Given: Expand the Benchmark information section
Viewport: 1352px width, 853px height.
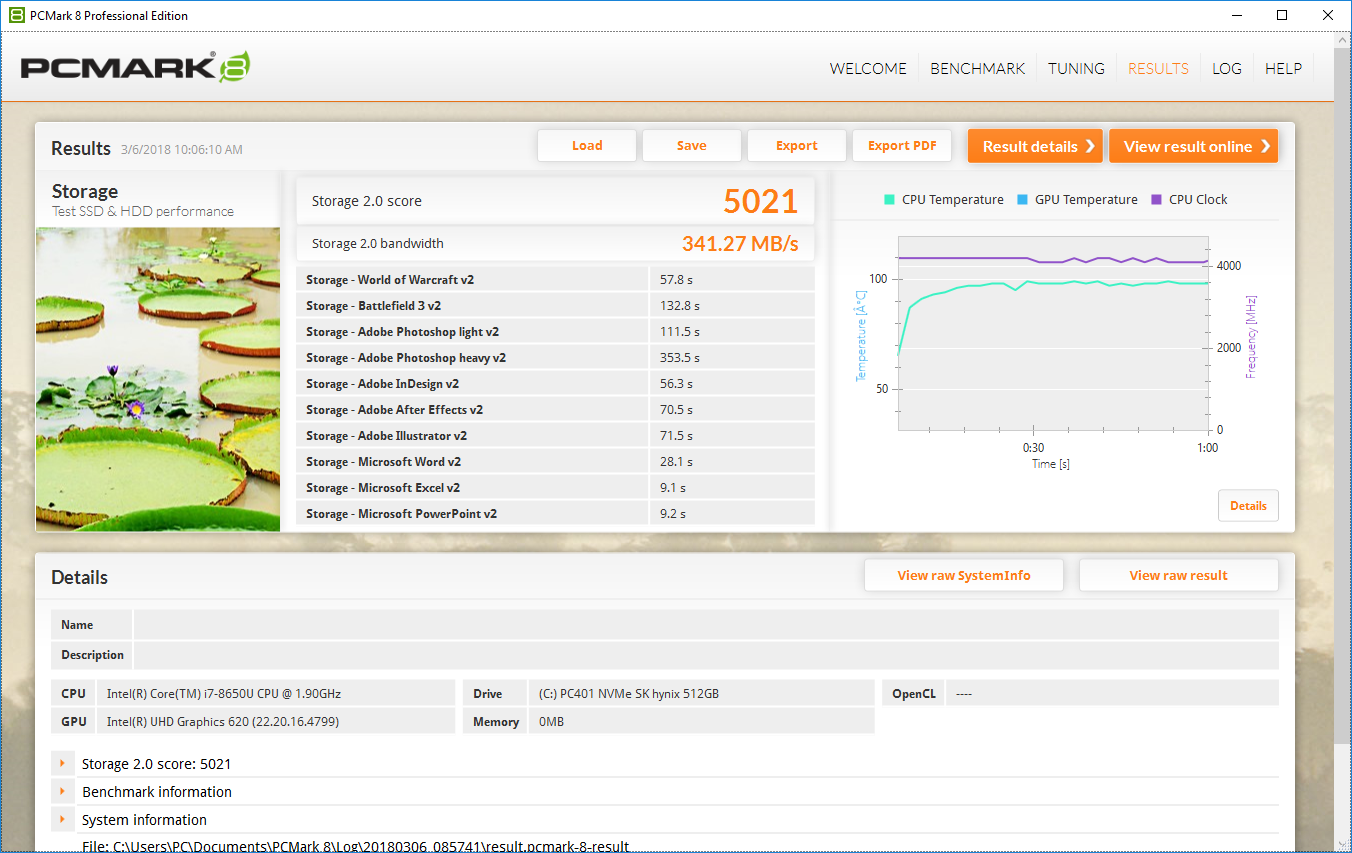Looking at the screenshot, I should [62, 791].
